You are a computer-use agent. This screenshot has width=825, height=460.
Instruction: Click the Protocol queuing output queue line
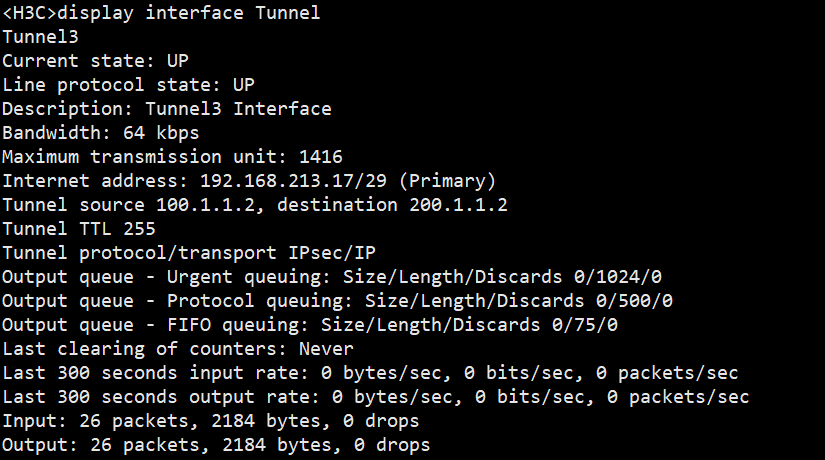tap(337, 301)
